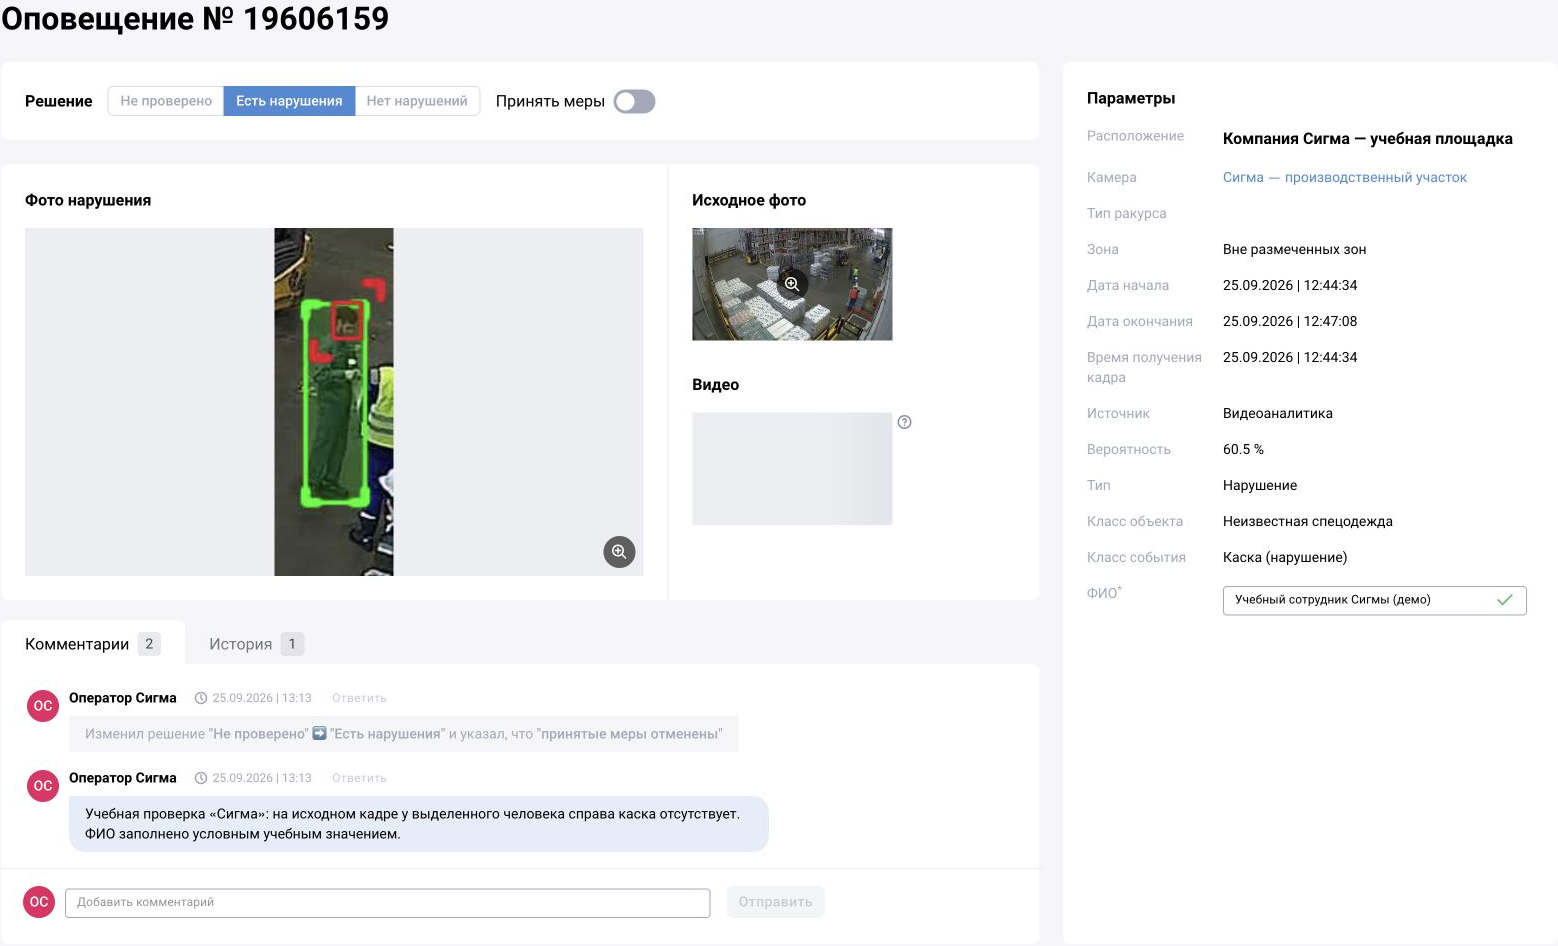Viewport: 1558px width, 946px height.
Task: Click the Зона value Вне размеченных зон
Action: point(1294,249)
